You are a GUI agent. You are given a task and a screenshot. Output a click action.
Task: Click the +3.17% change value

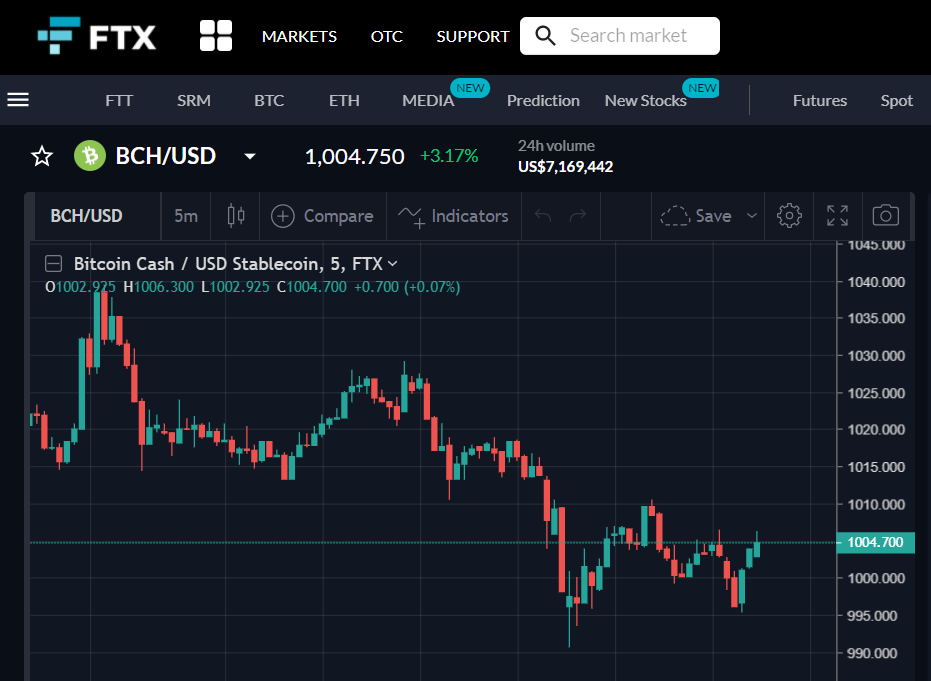coord(449,156)
